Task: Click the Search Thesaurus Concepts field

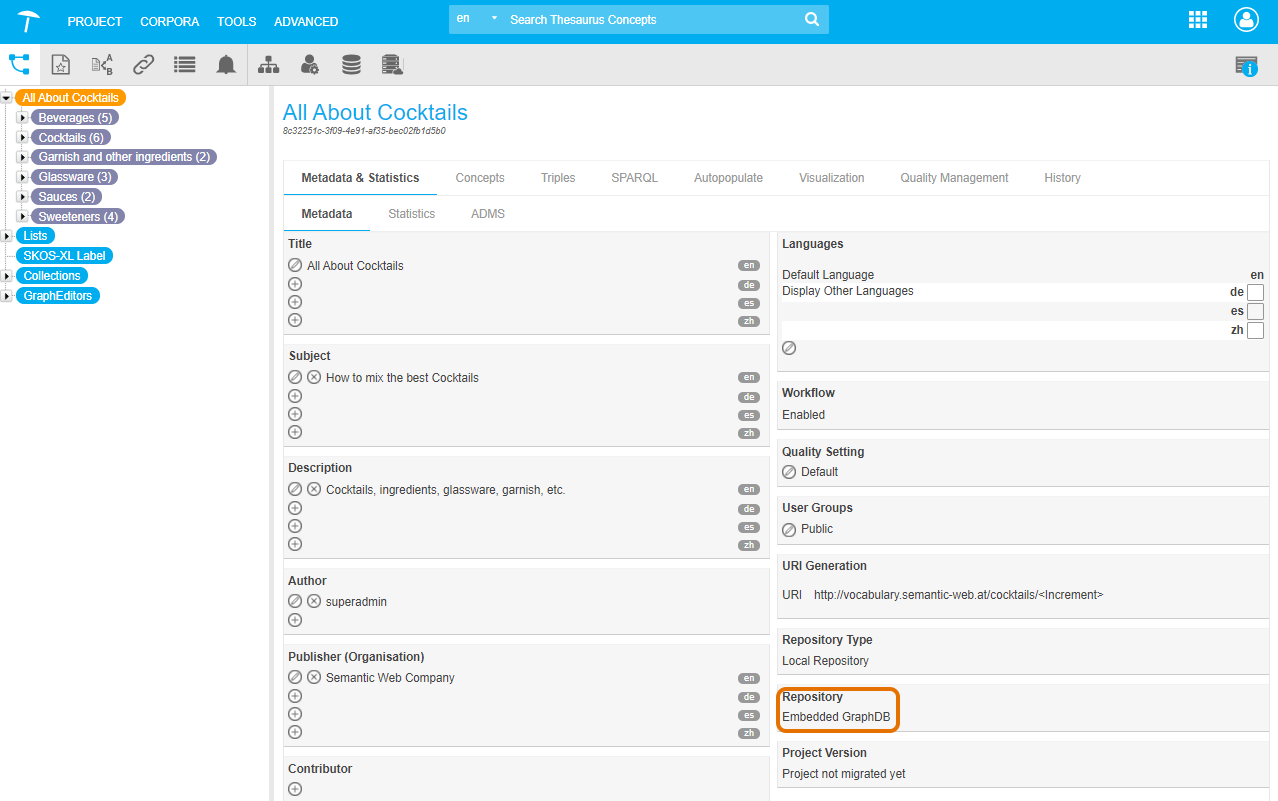Action: tap(650, 20)
